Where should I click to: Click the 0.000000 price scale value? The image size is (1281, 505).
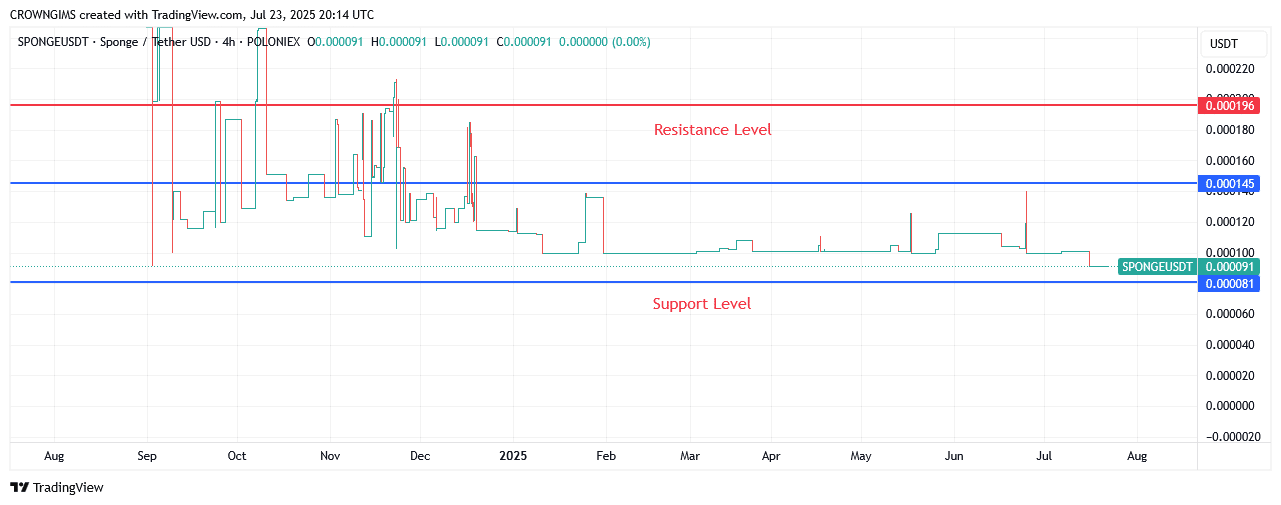click(x=1229, y=406)
